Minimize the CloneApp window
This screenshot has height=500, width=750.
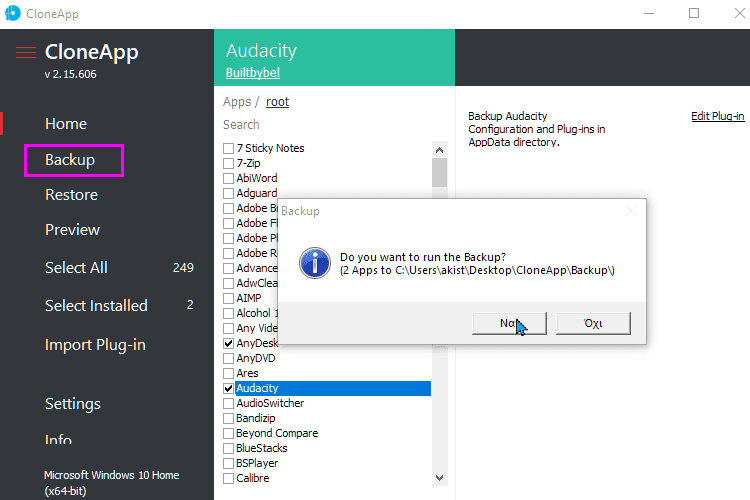pos(649,13)
